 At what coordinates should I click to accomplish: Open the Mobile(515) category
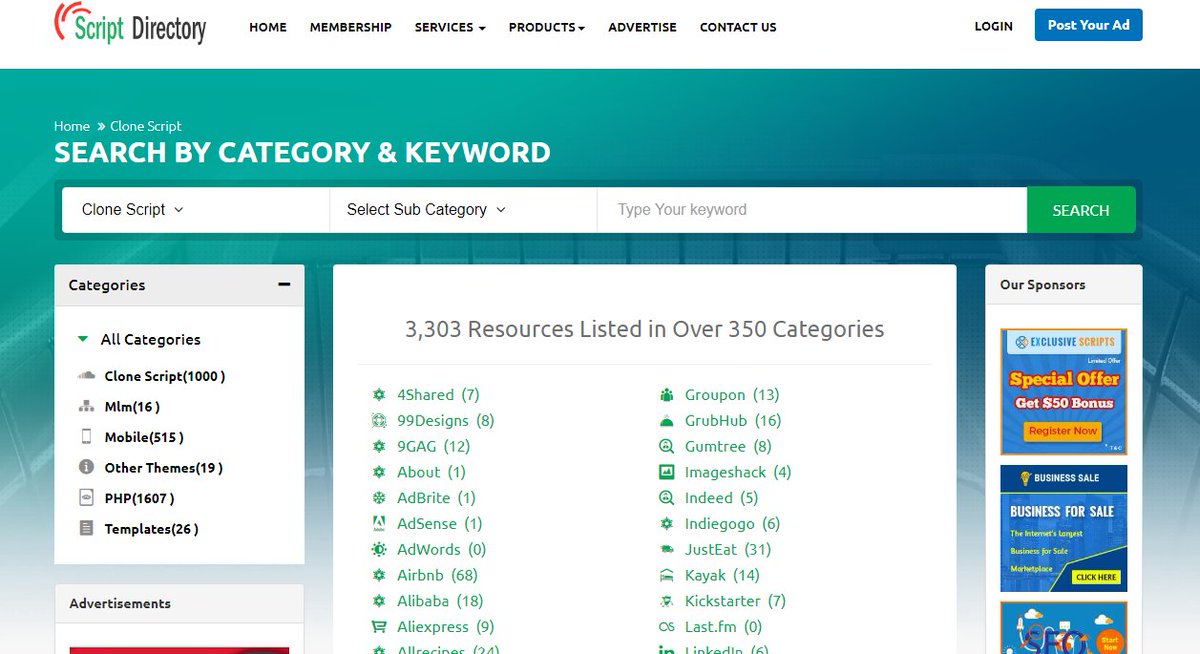[144, 437]
